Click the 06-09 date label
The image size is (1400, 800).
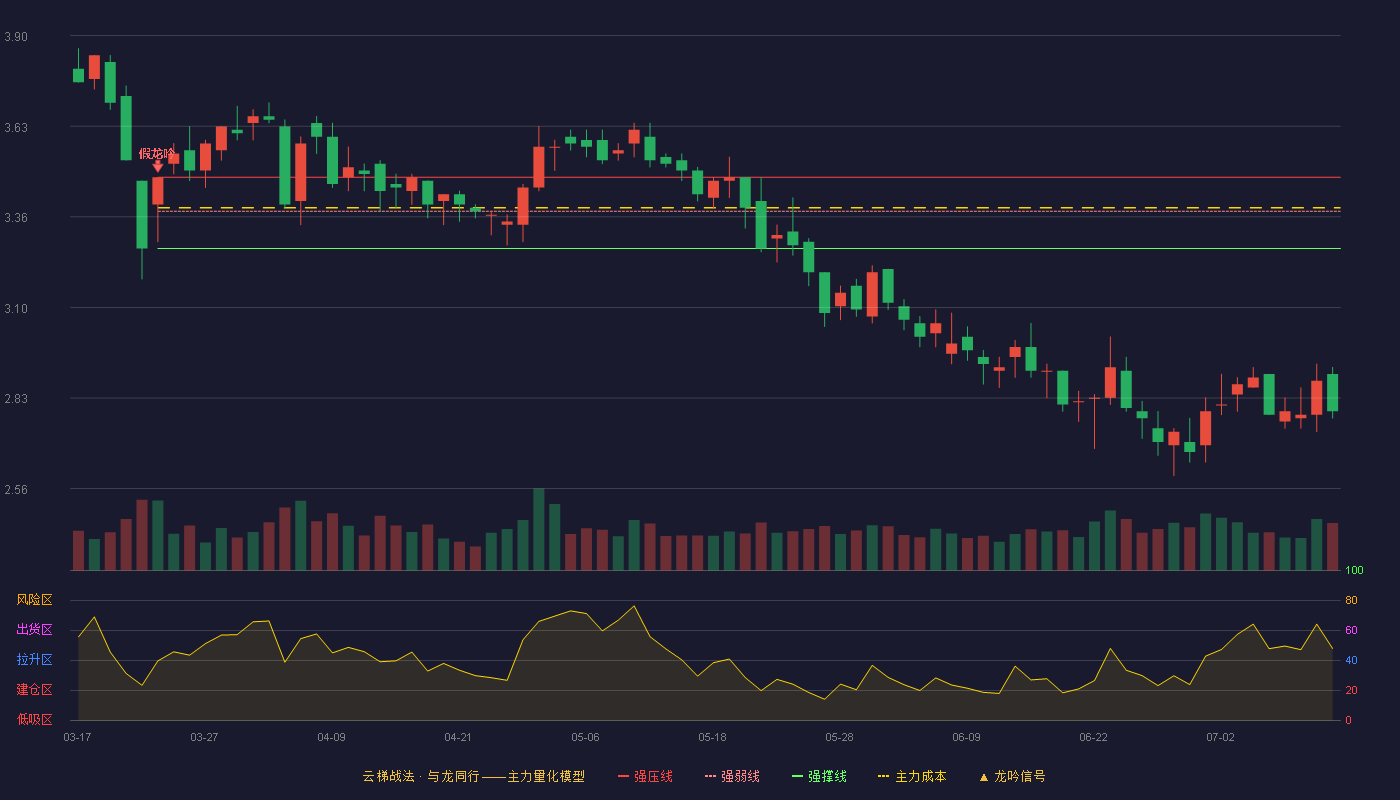(966, 737)
